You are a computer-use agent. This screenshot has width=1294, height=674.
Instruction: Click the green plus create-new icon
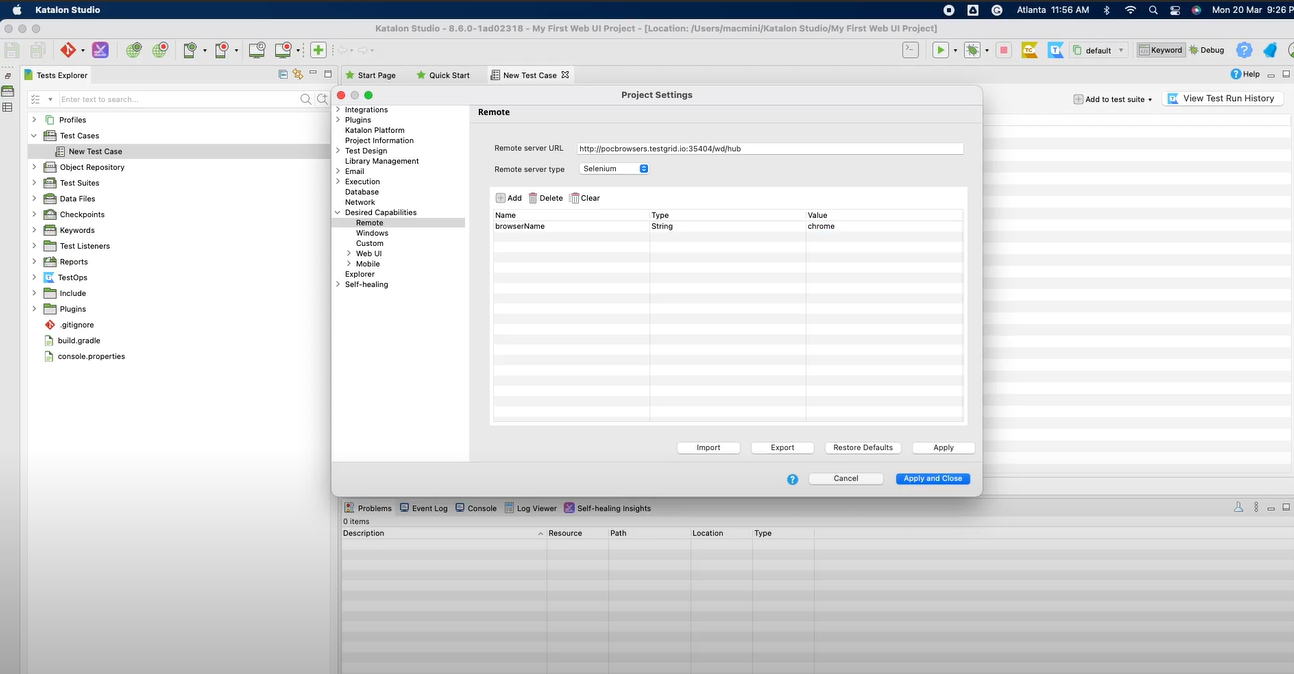[318, 50]
